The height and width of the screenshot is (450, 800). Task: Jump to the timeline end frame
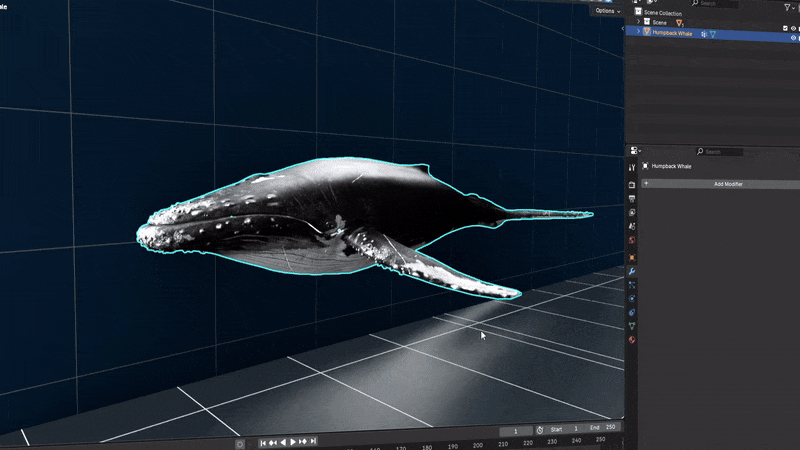[313, 441]
